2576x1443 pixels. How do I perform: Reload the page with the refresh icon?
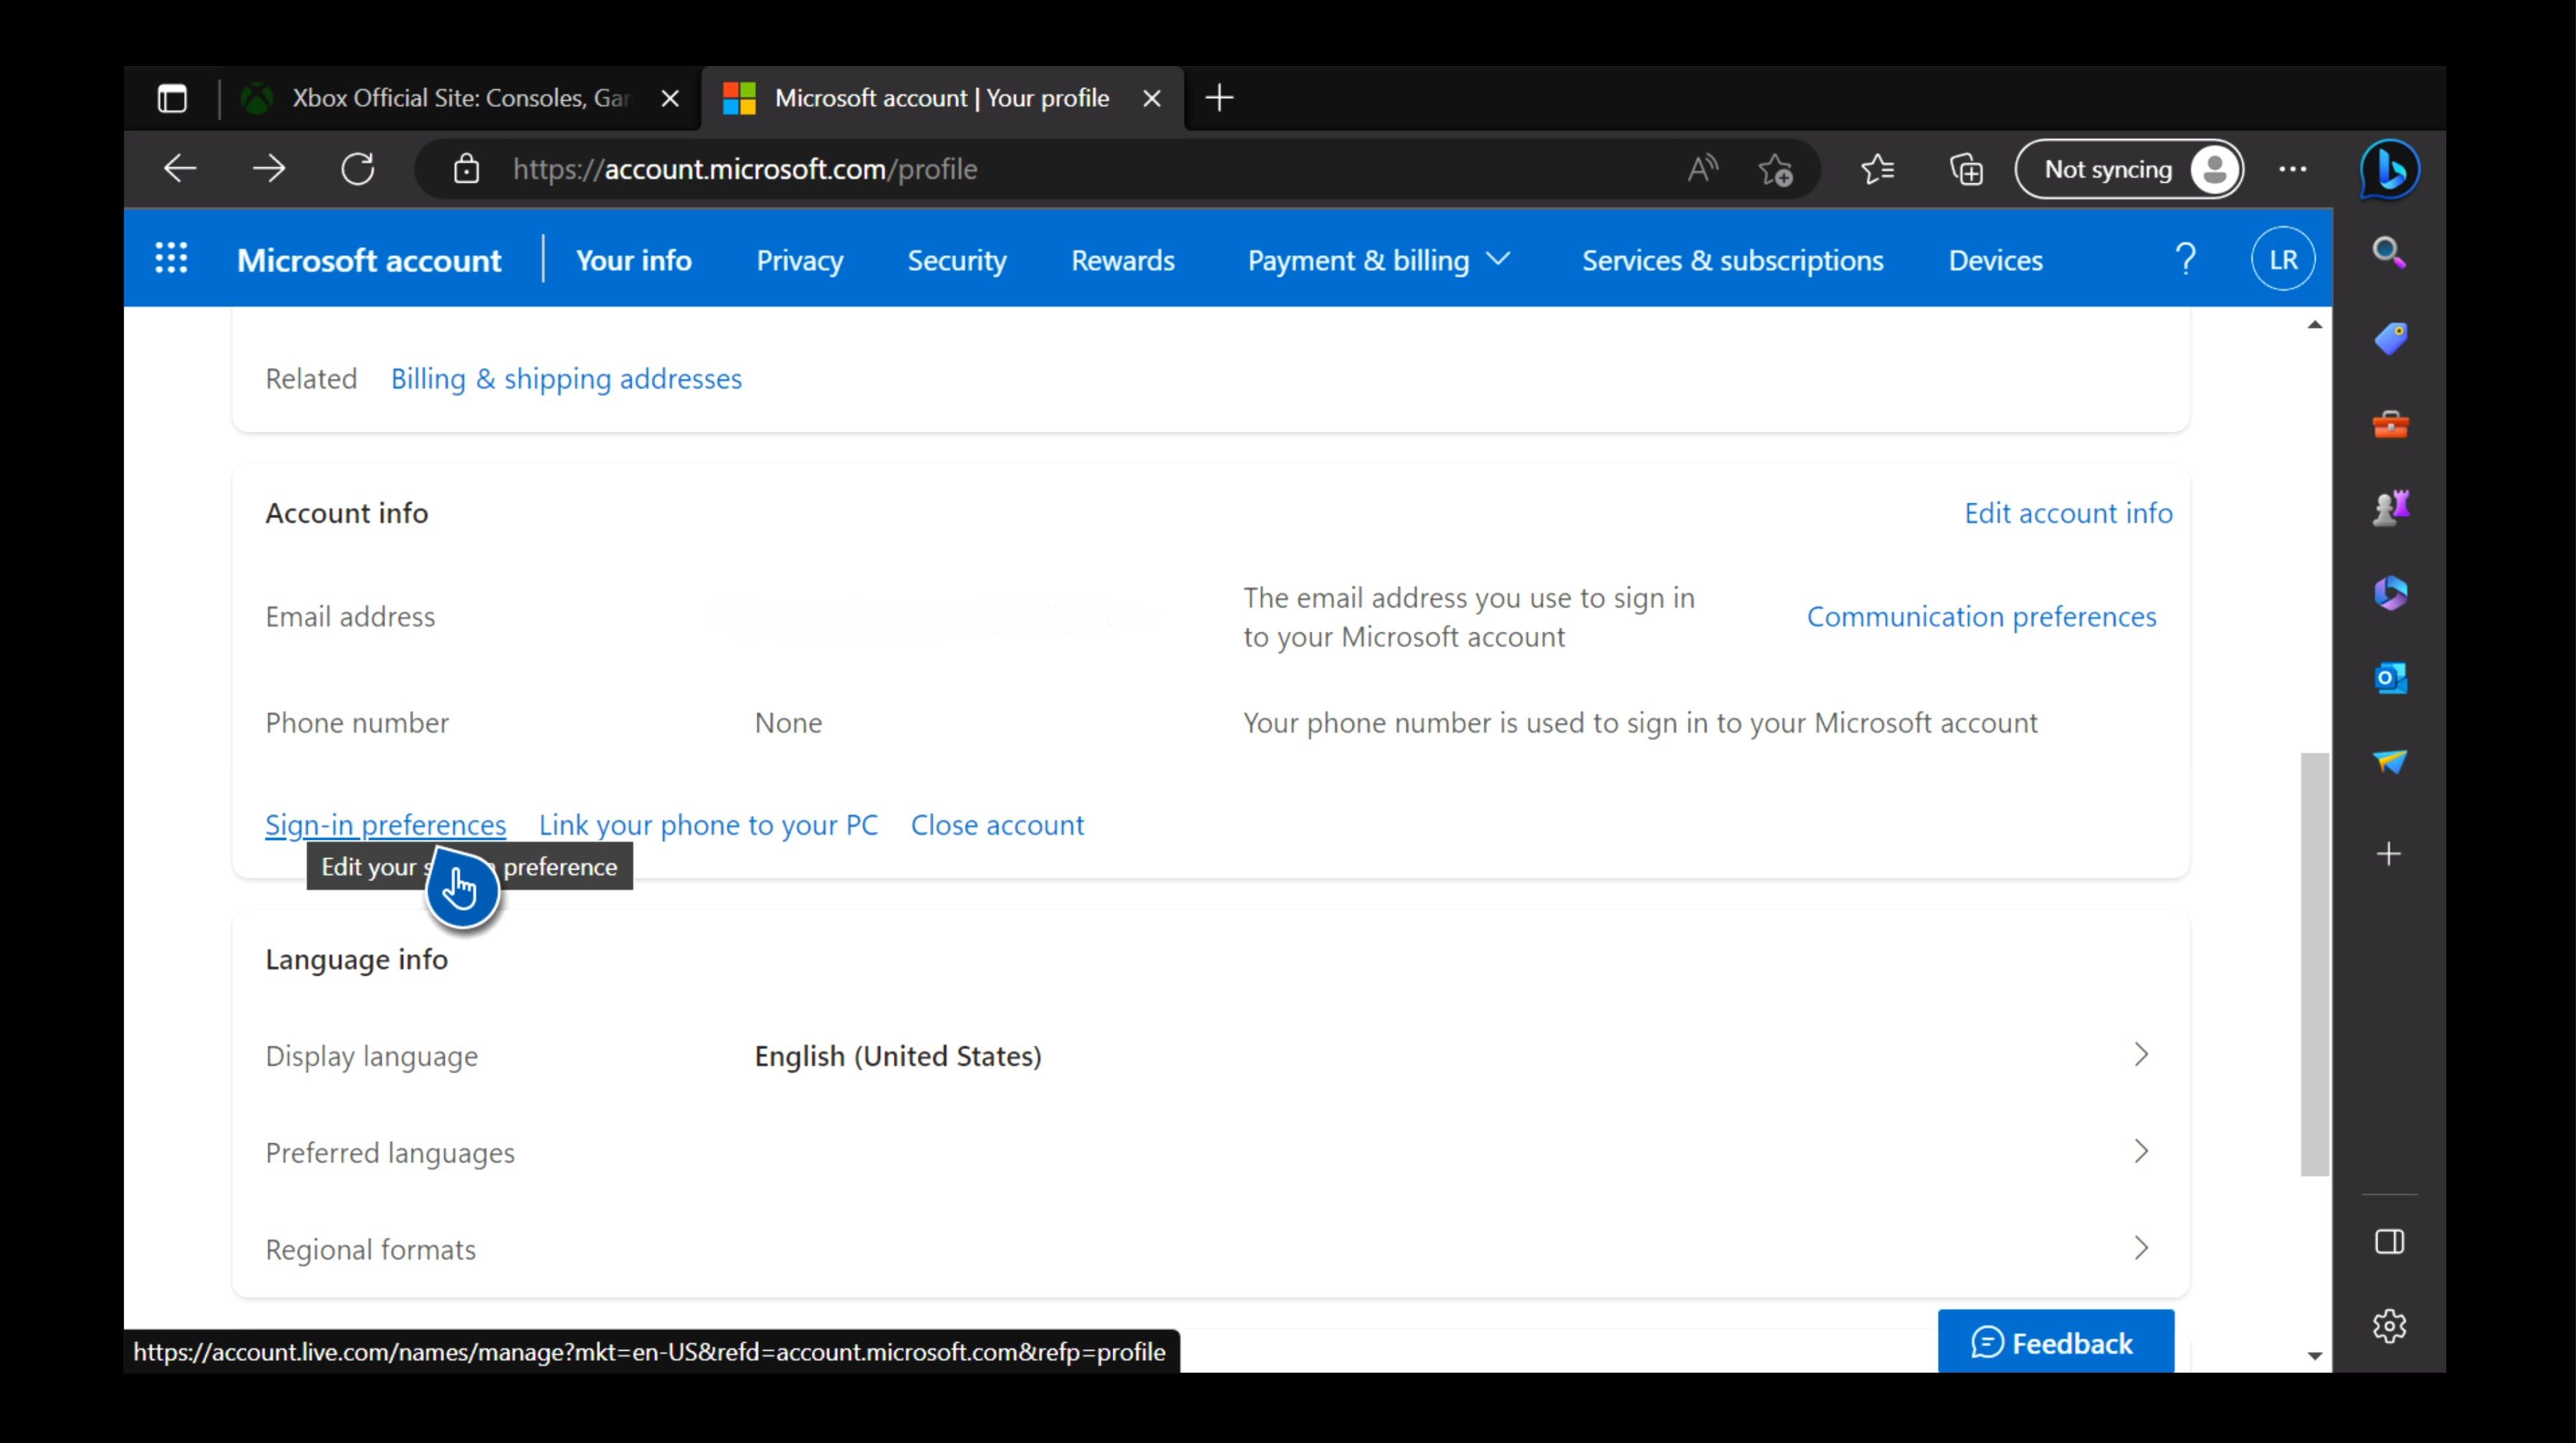click(x=358, y=169)
